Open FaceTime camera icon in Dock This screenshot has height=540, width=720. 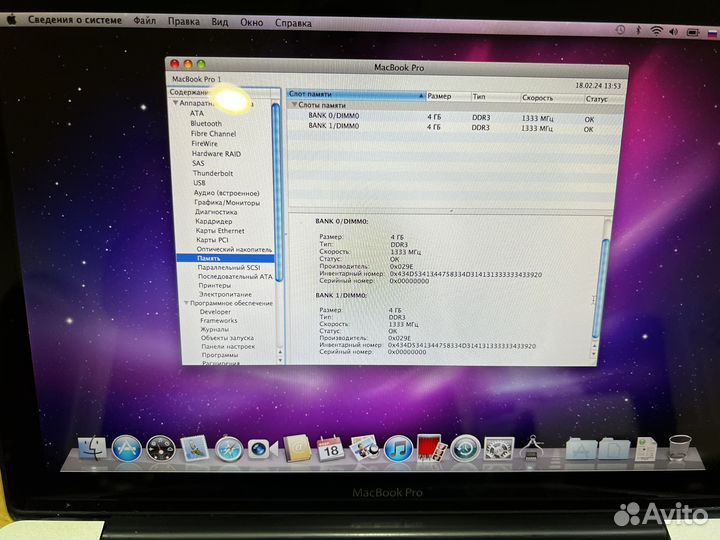[263, 449]
